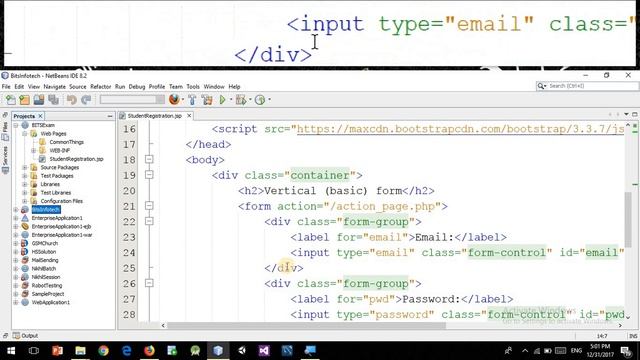Image resolution: width=640 pixels, height=360 pixels.
Task: Expand the Libraries node
Action: [25, 184]
